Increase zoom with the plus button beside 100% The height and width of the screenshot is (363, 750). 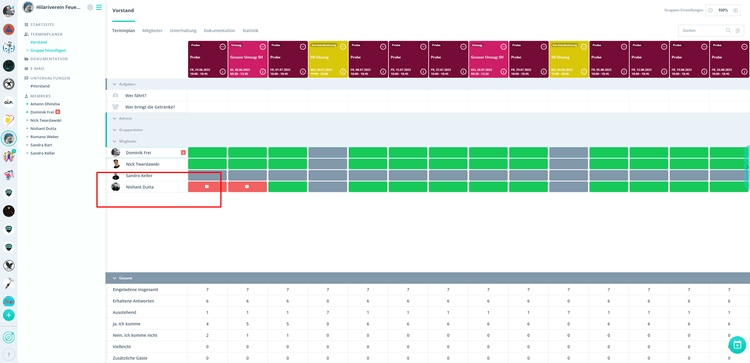736,10
